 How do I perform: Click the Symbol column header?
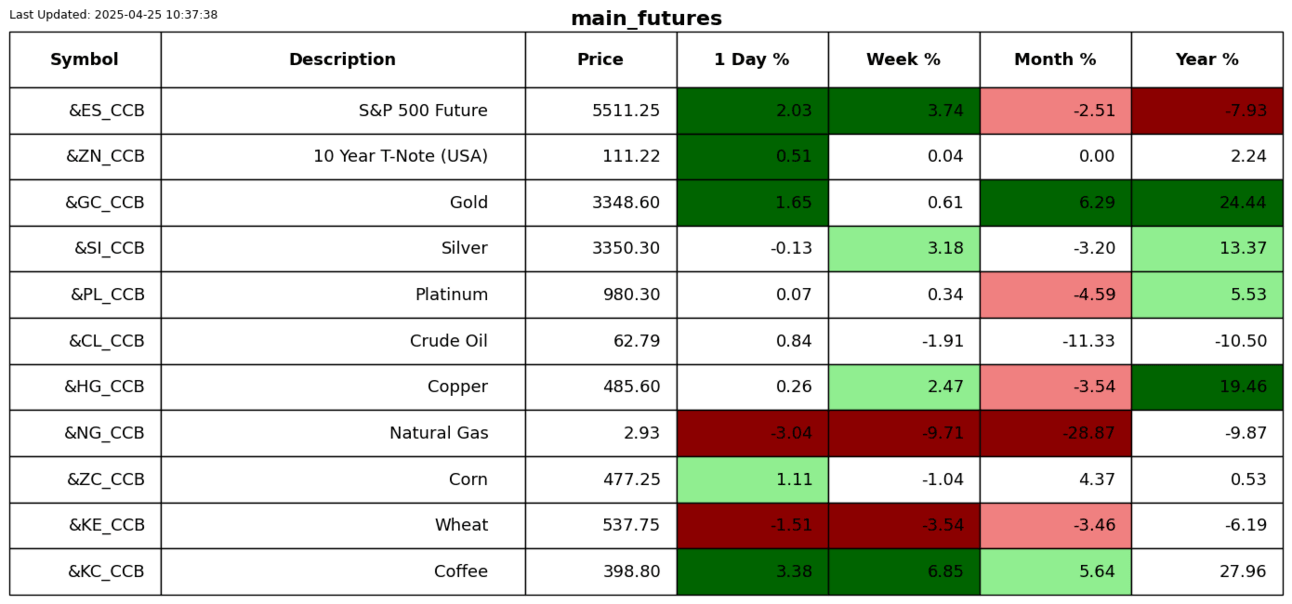click(85, 60)
